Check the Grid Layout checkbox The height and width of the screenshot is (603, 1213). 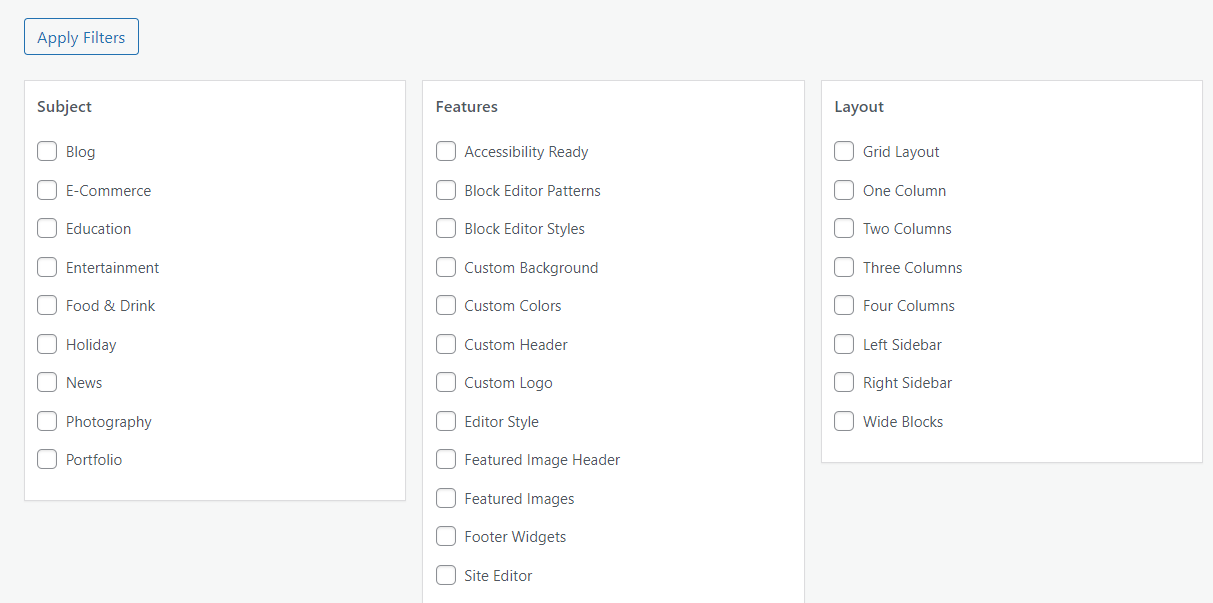[844, 152]
